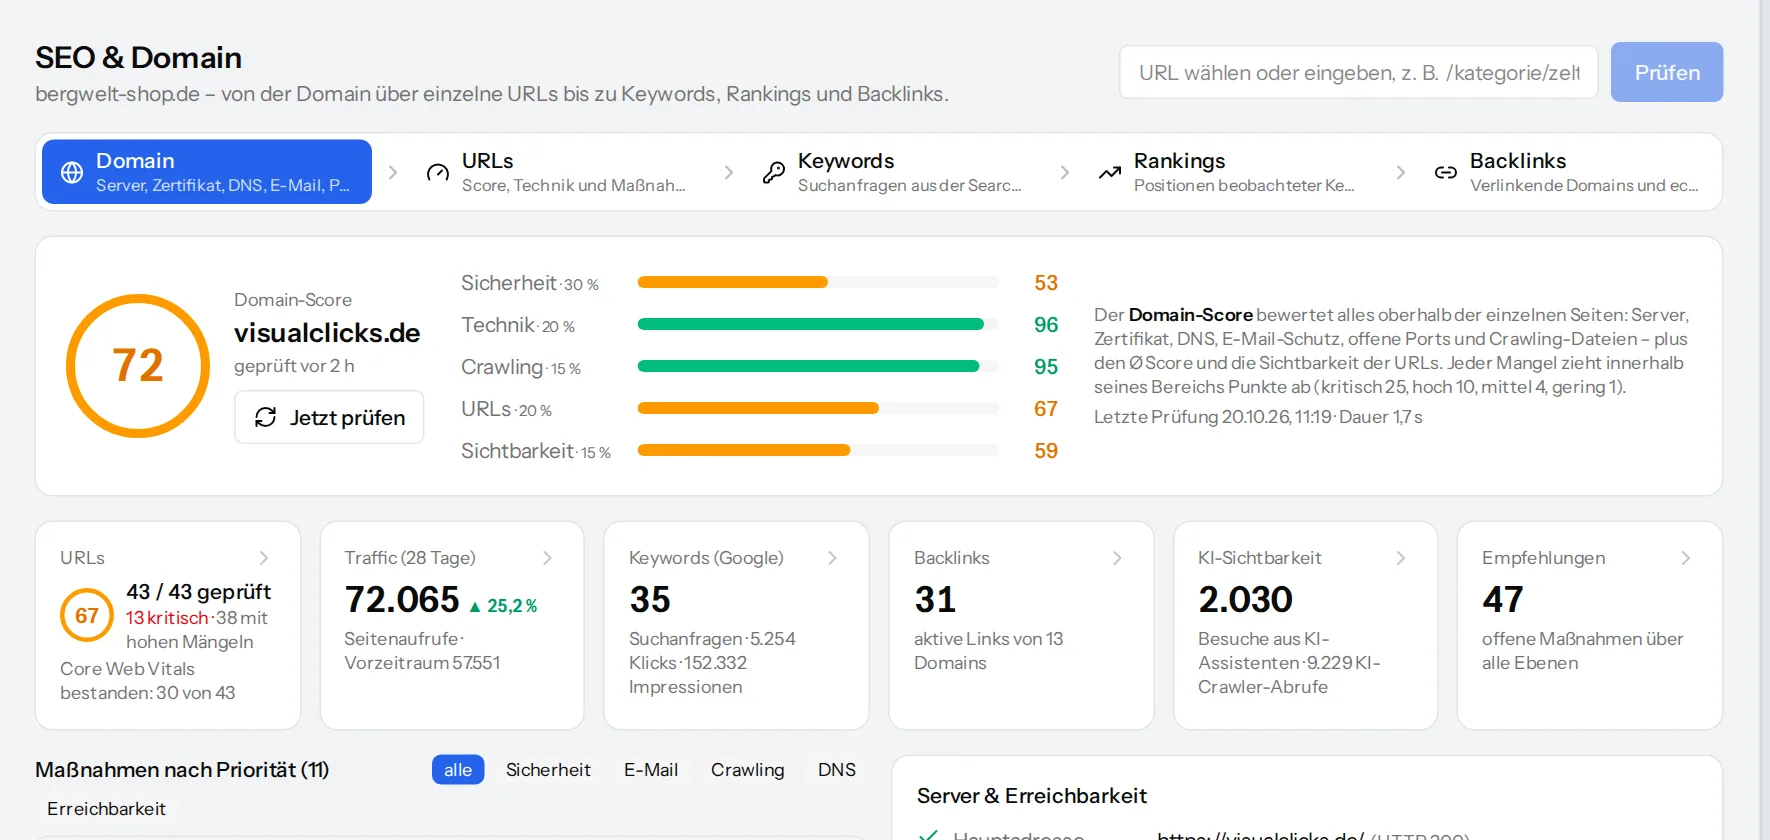Image resolution: width=1770 pixels, height=840 pixels.
Task: Click the page vertical scrollbar
Action: click(1765, 420)
